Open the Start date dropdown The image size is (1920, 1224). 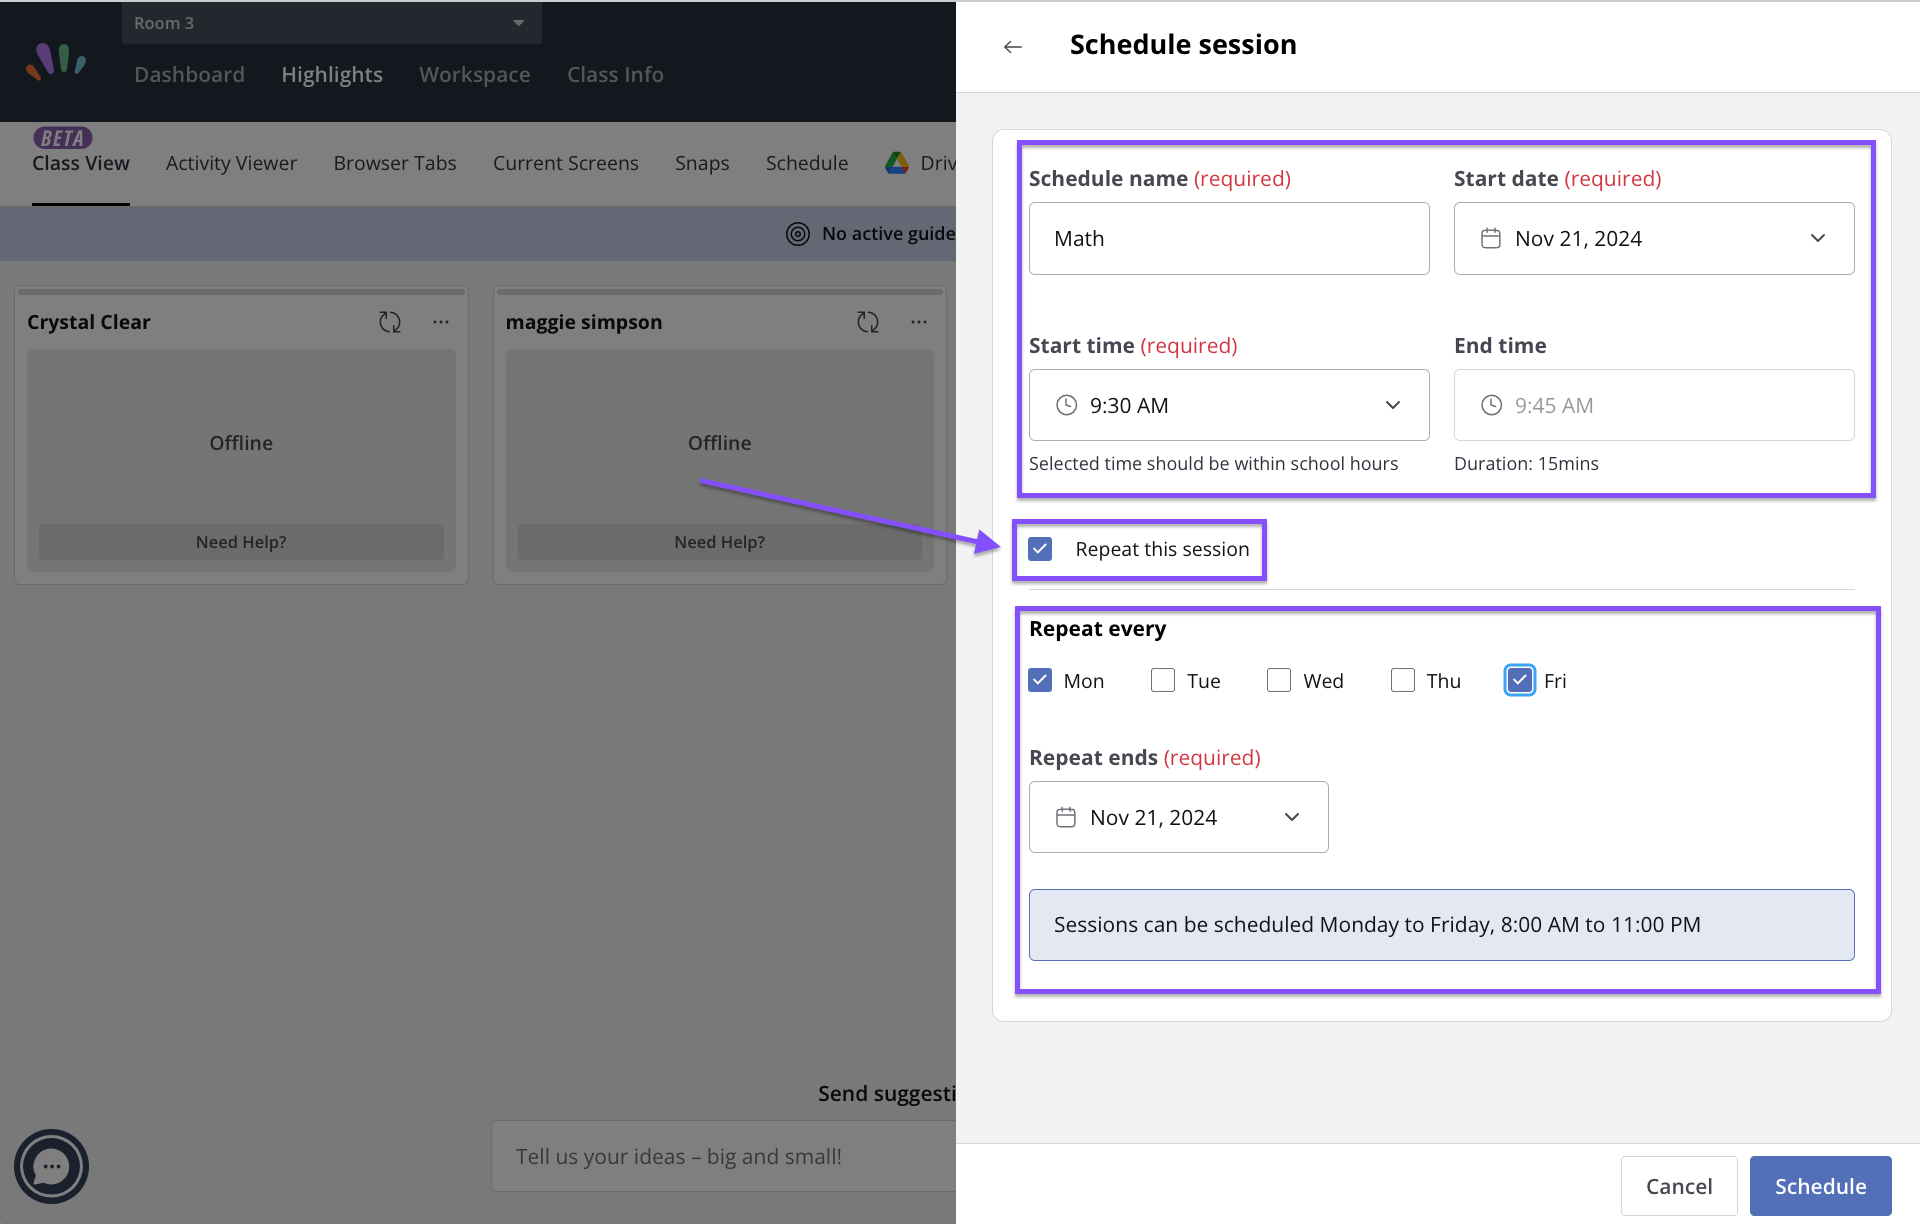[x=1654, y=239]
